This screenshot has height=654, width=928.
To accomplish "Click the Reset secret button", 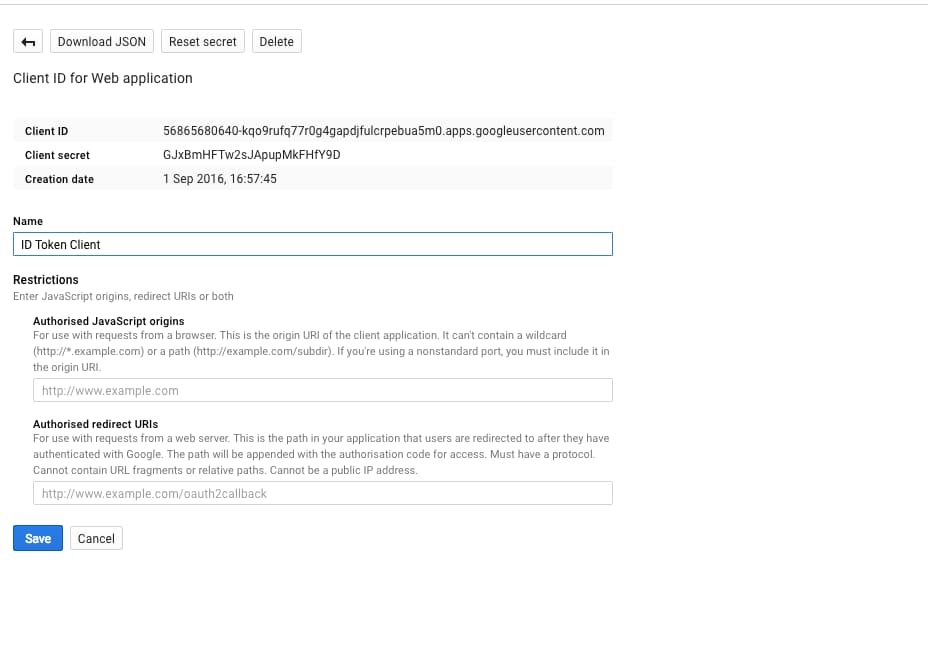I will pos(202,41).
